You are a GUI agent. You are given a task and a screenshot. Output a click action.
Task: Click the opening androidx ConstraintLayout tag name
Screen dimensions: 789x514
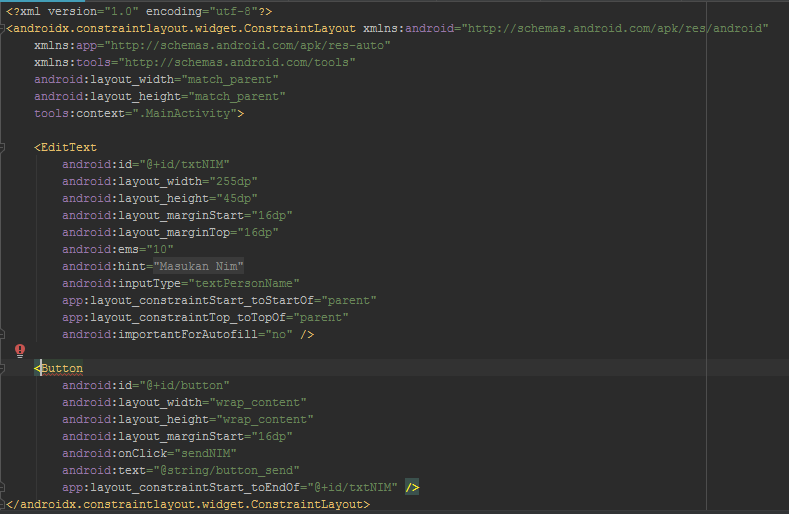pos(184,29)
